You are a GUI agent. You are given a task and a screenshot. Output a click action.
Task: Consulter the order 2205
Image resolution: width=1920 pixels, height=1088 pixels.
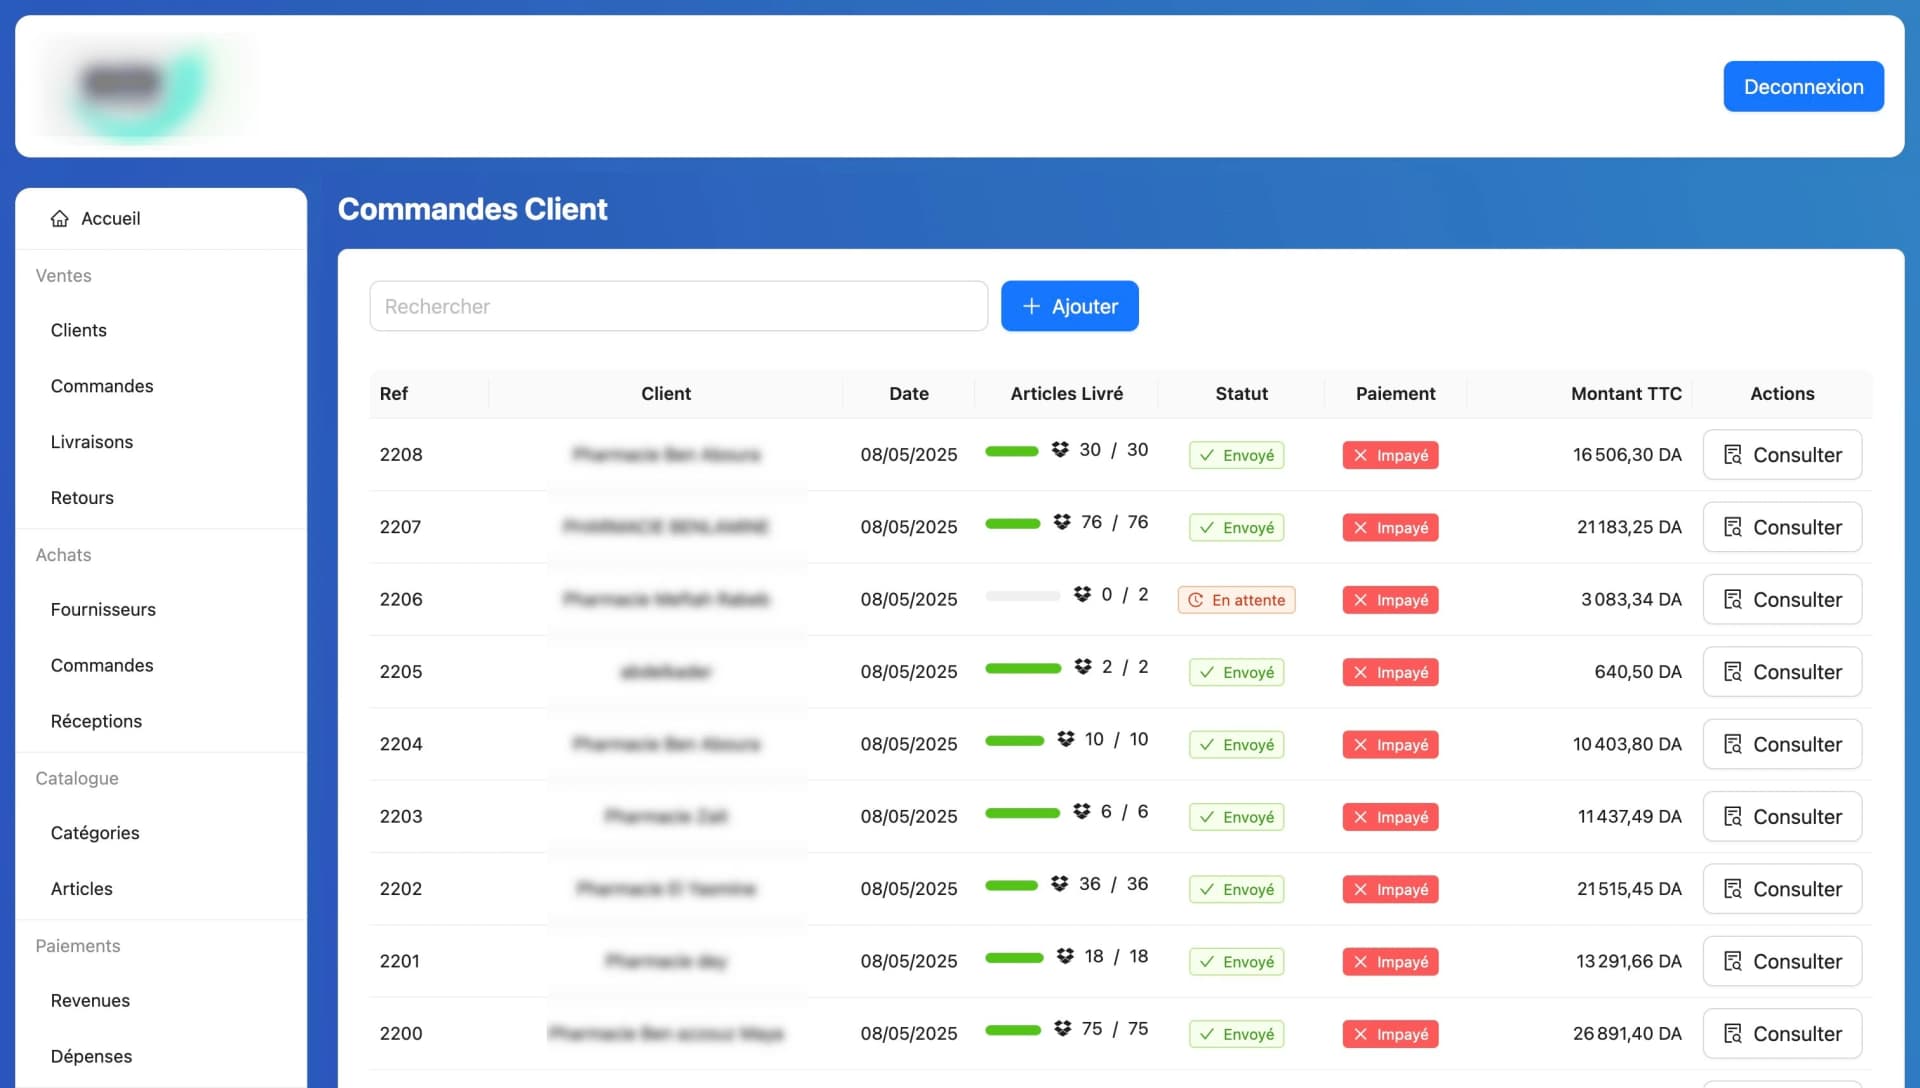(x=1782, y=671)
